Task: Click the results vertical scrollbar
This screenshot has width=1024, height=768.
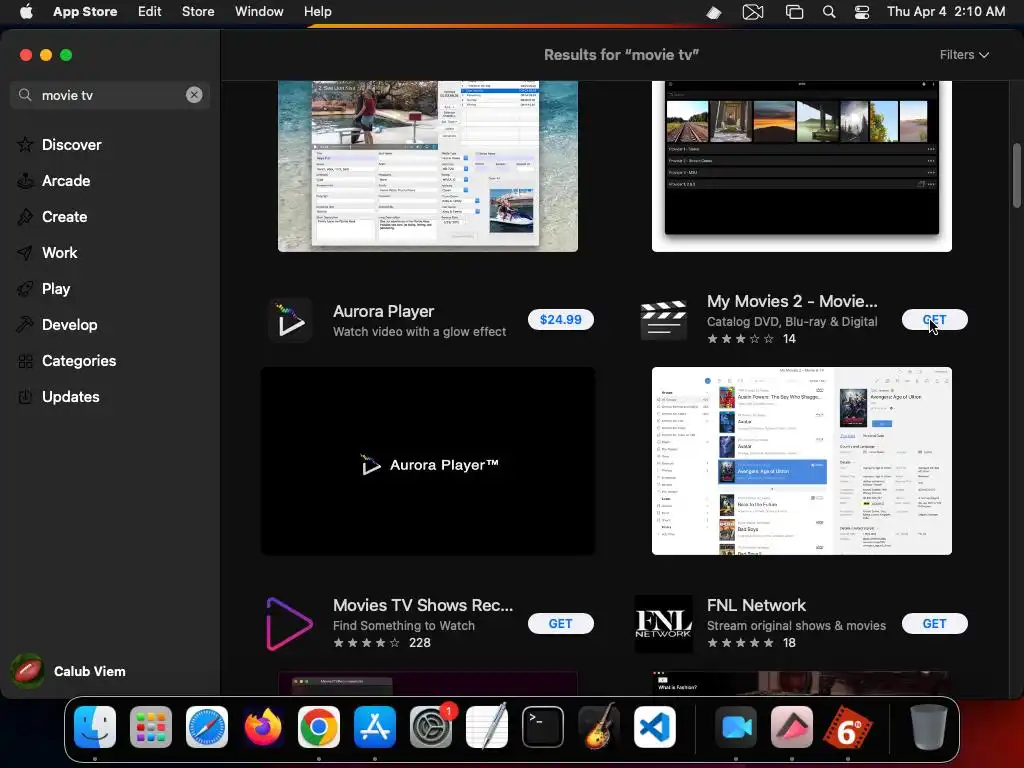Action: (1016, 175)
